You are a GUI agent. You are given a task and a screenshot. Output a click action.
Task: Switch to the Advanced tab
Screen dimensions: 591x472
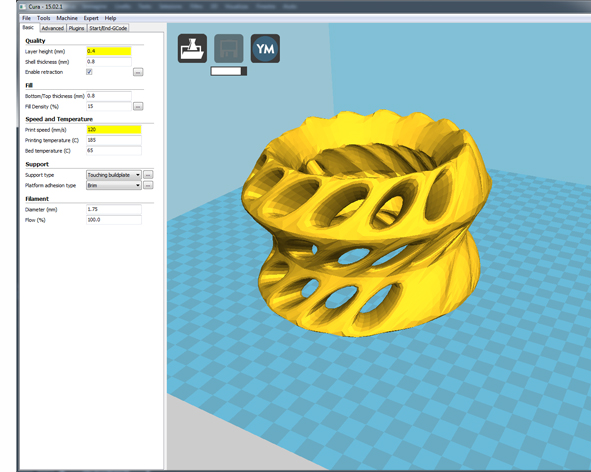pyautogui.click(x=53, y=28)
